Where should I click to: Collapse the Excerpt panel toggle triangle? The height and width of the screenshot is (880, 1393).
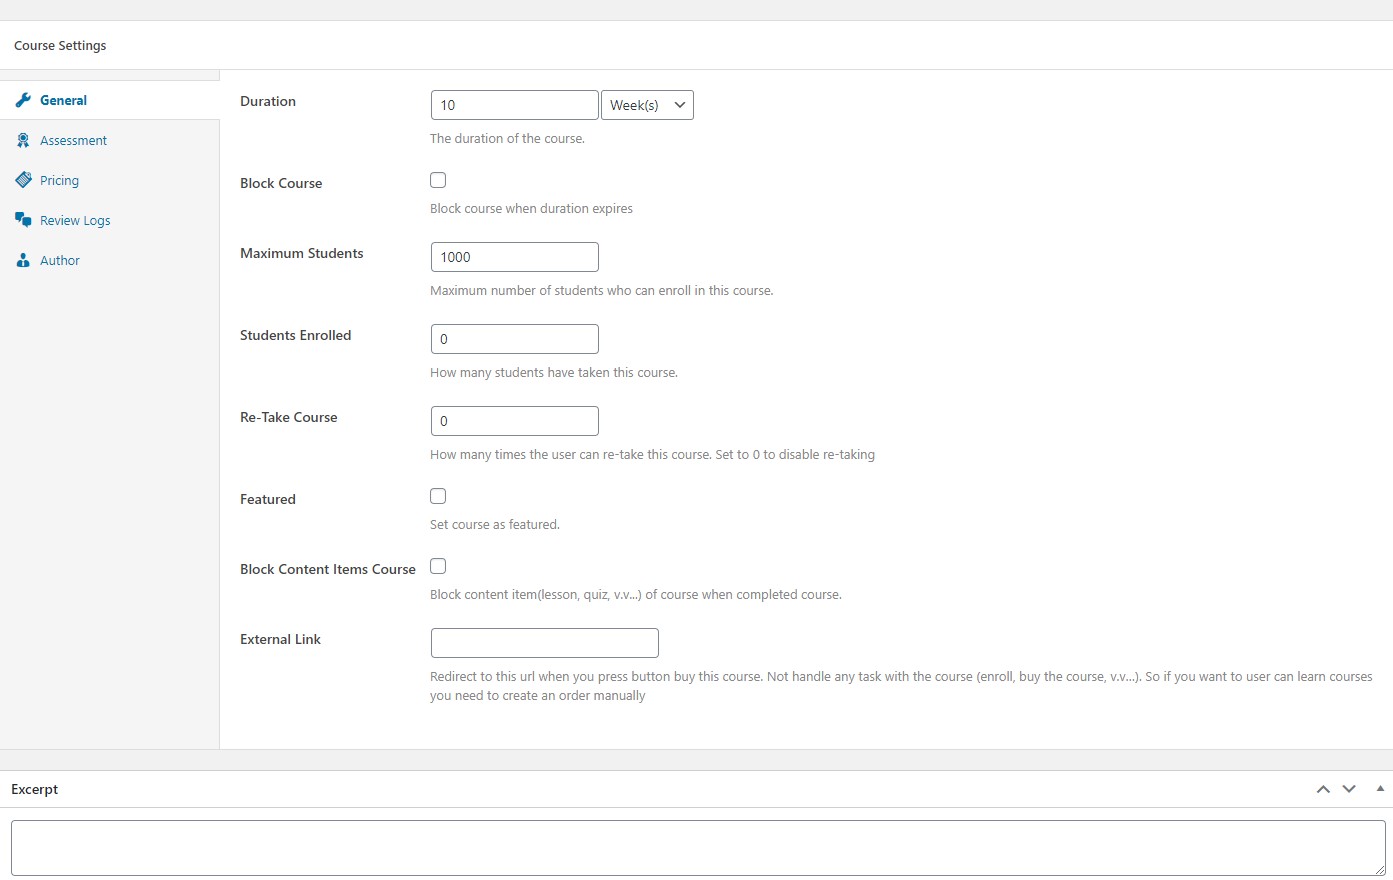click(1380, 789)
